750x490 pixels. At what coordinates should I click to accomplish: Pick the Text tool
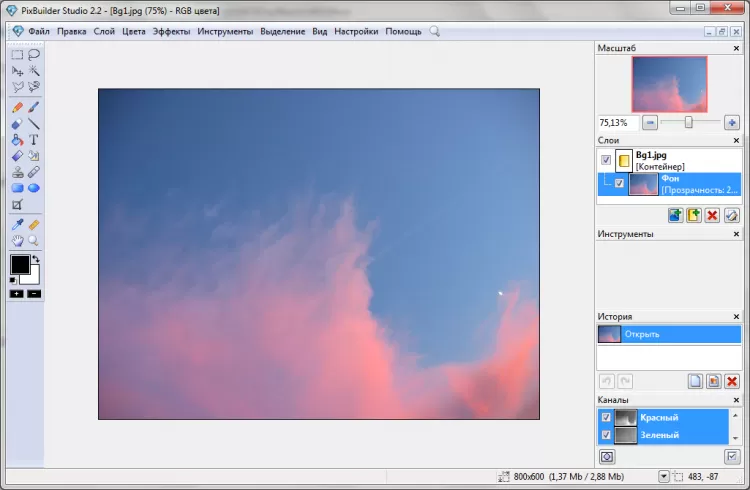pos(34,140)
